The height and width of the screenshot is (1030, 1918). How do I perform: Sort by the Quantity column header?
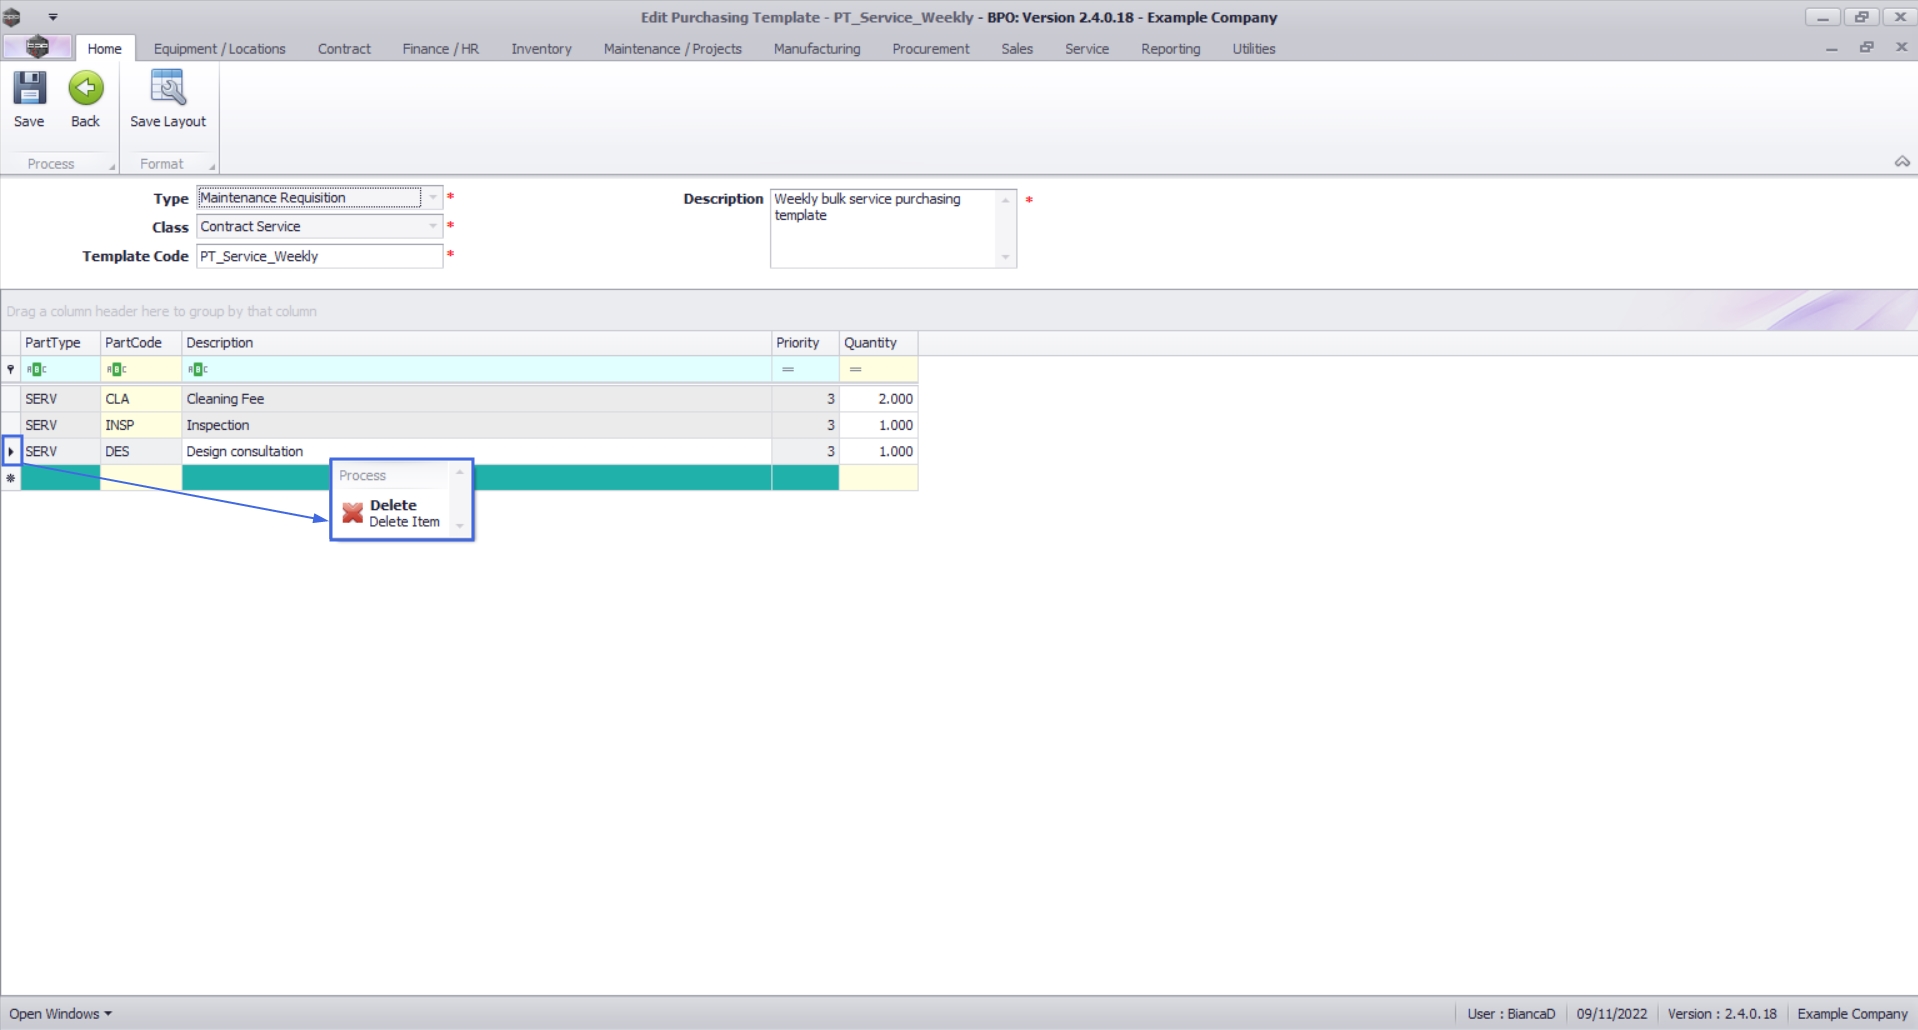[878, 343]
